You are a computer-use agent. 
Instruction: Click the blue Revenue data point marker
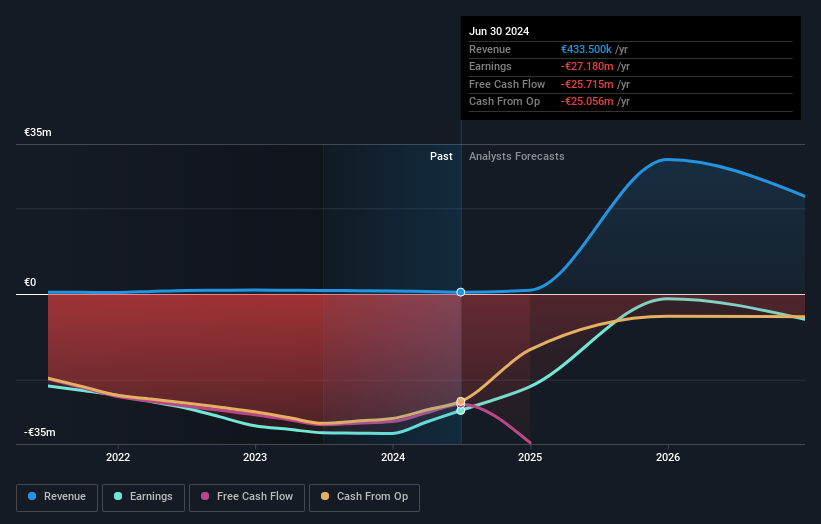click(x=461, y=292)
